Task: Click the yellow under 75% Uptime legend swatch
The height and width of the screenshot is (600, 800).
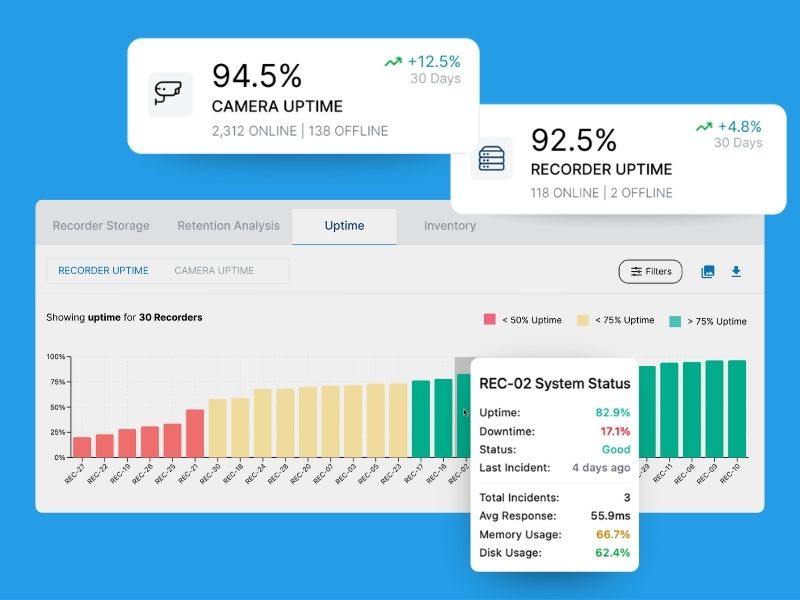Action: (583, 320)
